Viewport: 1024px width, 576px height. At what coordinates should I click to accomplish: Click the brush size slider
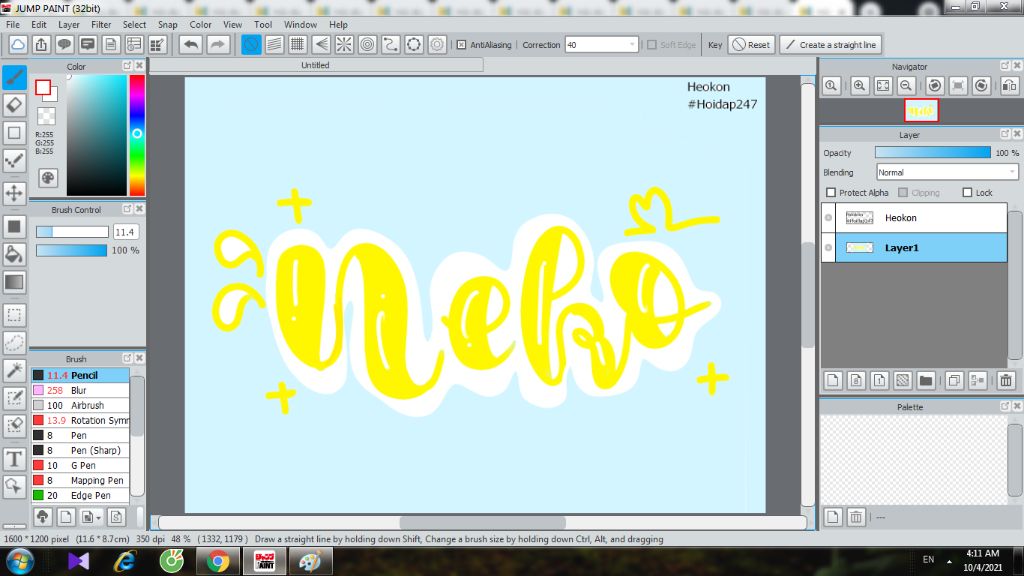(x=72, y=232)
